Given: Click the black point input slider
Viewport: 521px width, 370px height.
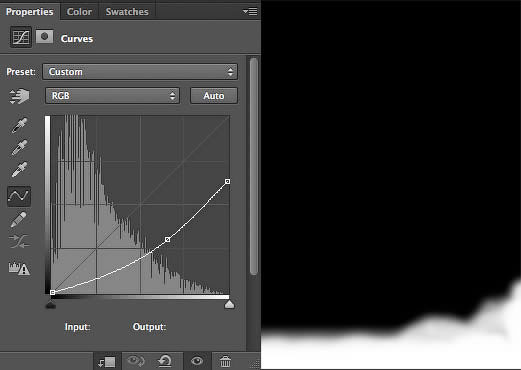Looking at the screenshot, I should (51, 304).
